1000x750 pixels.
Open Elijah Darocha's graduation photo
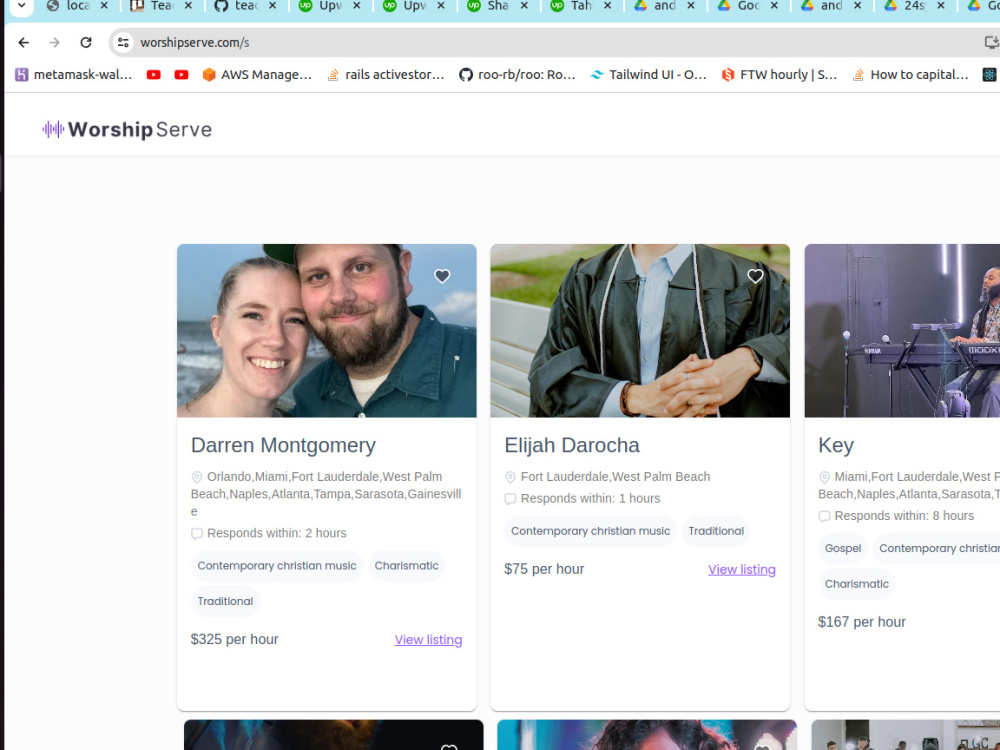[640, 330]
